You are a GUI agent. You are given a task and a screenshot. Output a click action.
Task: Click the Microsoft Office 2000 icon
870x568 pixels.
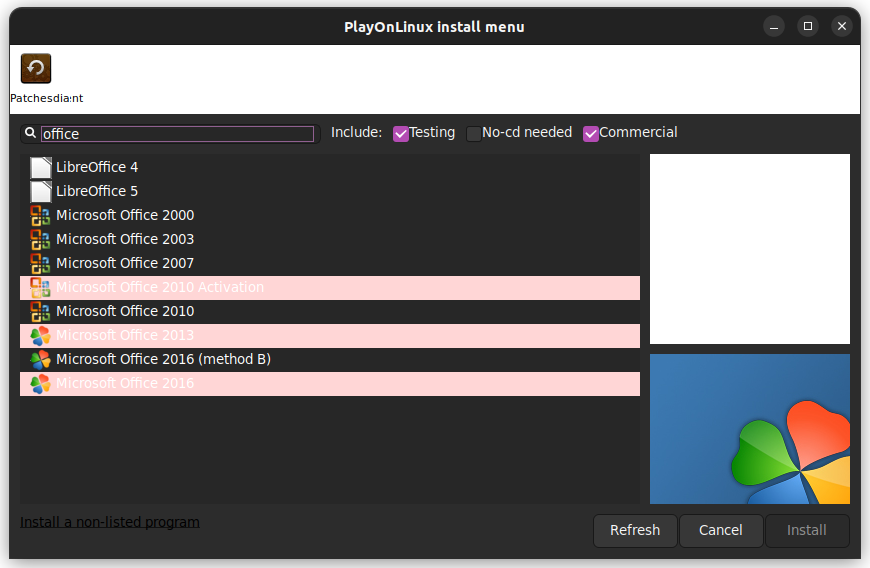coord(41,215)
